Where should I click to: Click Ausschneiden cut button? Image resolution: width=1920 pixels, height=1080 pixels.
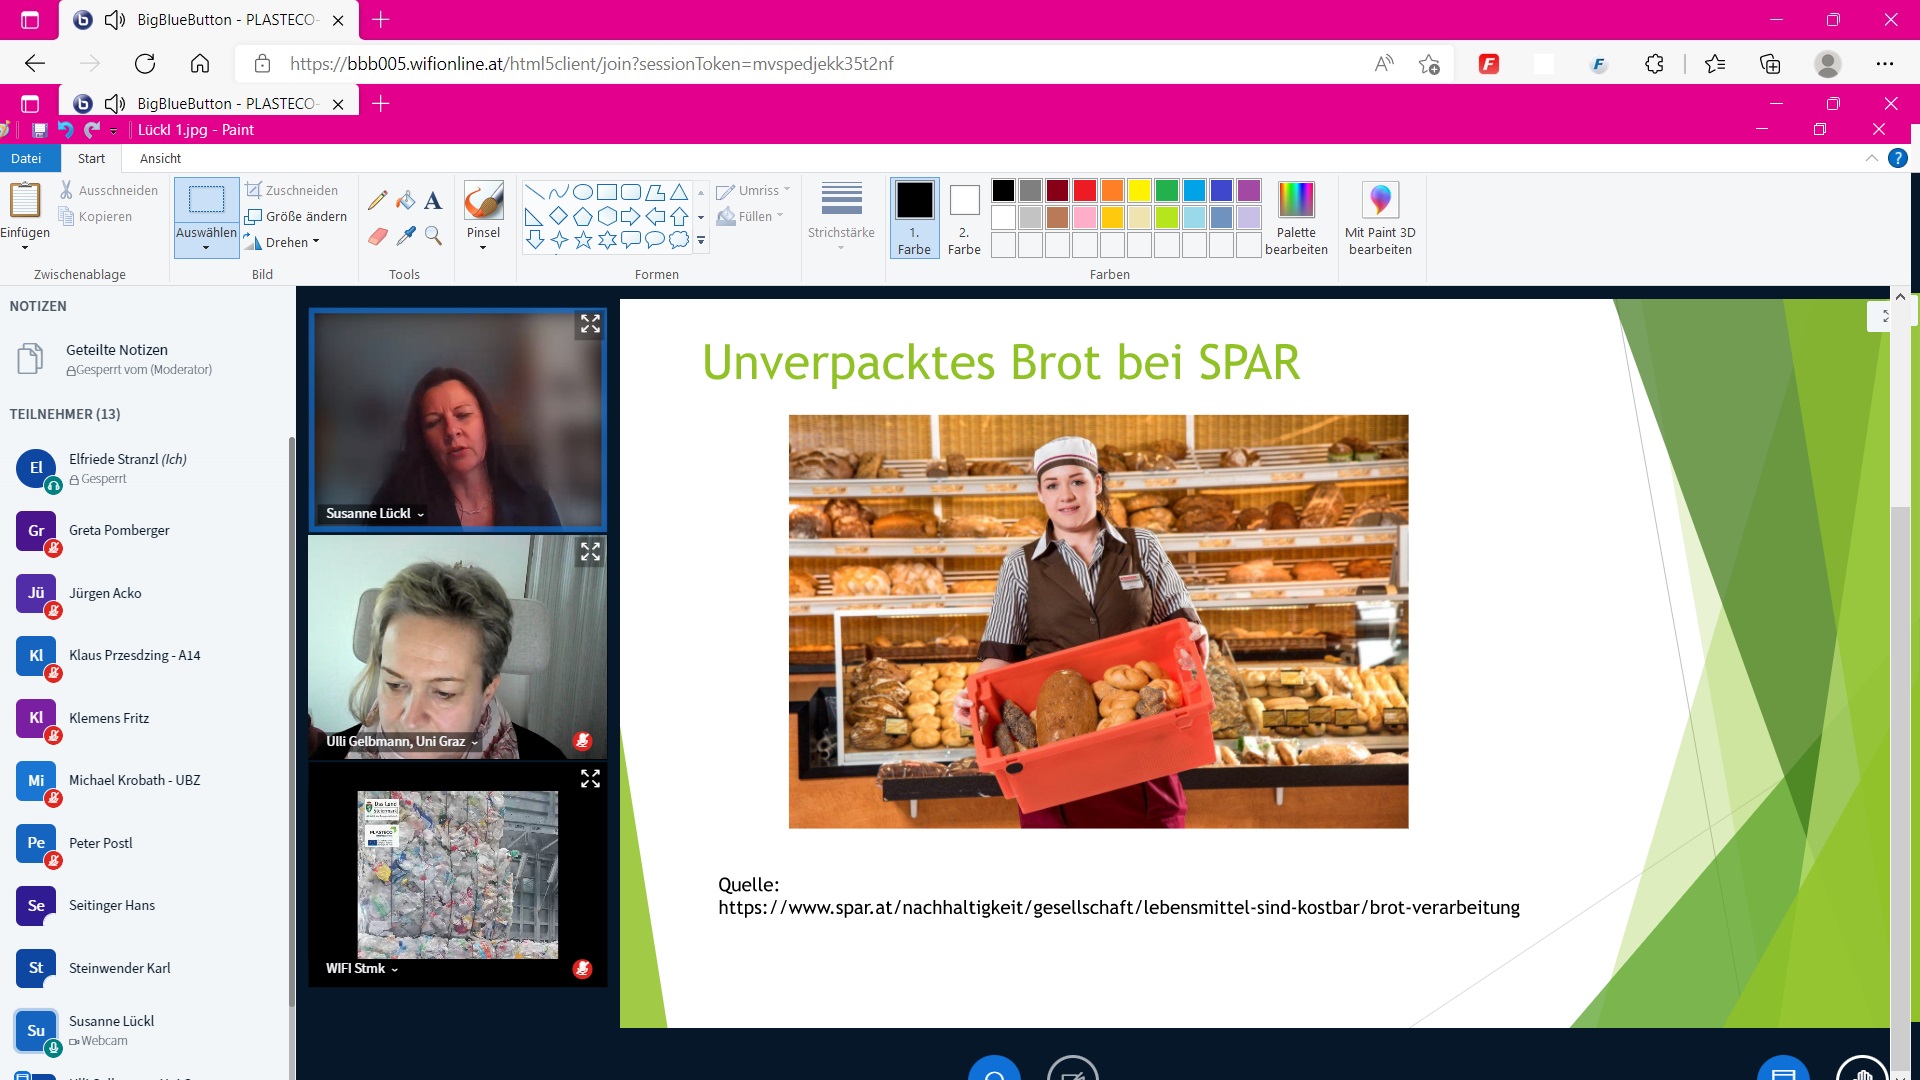108,190
